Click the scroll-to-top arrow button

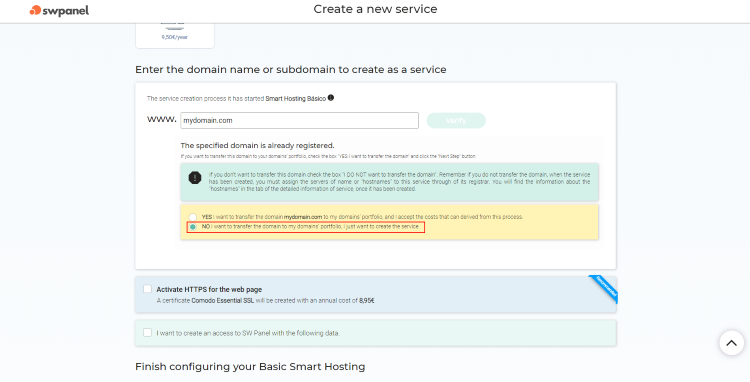731,343
